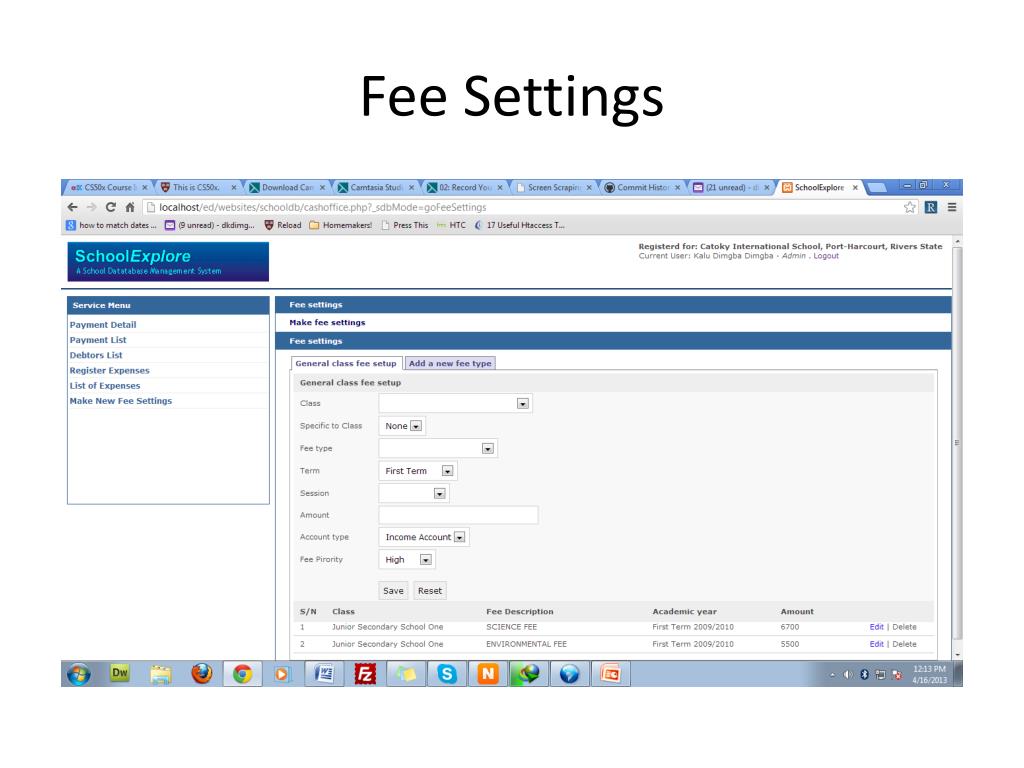Open Sticky Notes in the taskbar
Viewport: 1024px width, 768px height.
point(406,673)
